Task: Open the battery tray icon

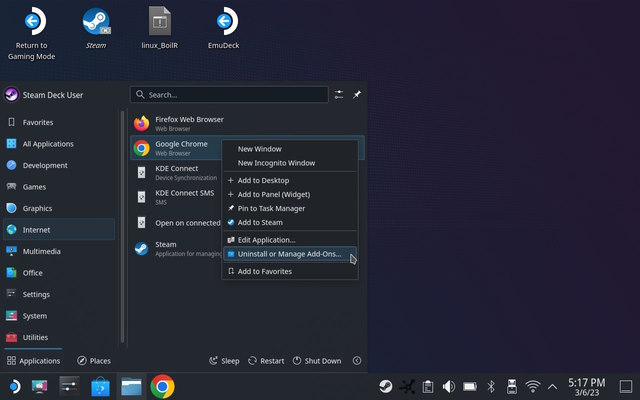Action: (470, 386)
